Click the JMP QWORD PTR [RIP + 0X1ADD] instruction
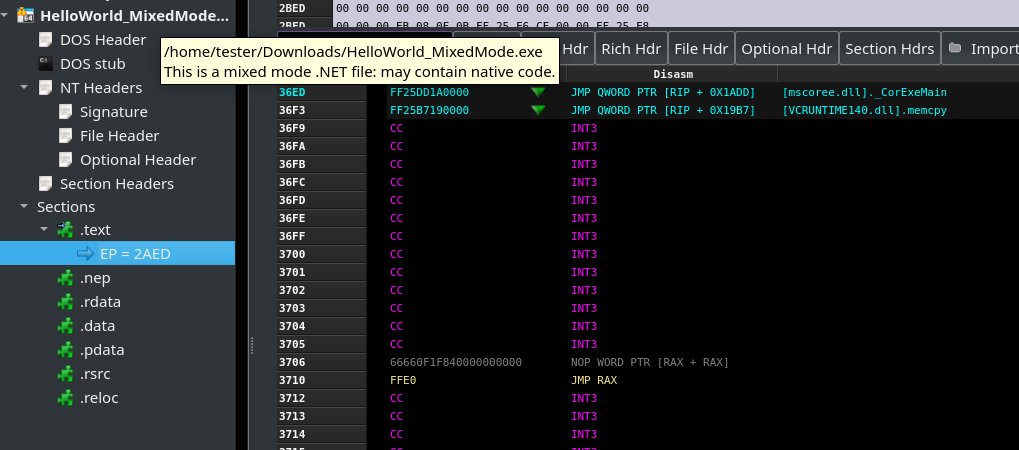 (x=664, y=92)
